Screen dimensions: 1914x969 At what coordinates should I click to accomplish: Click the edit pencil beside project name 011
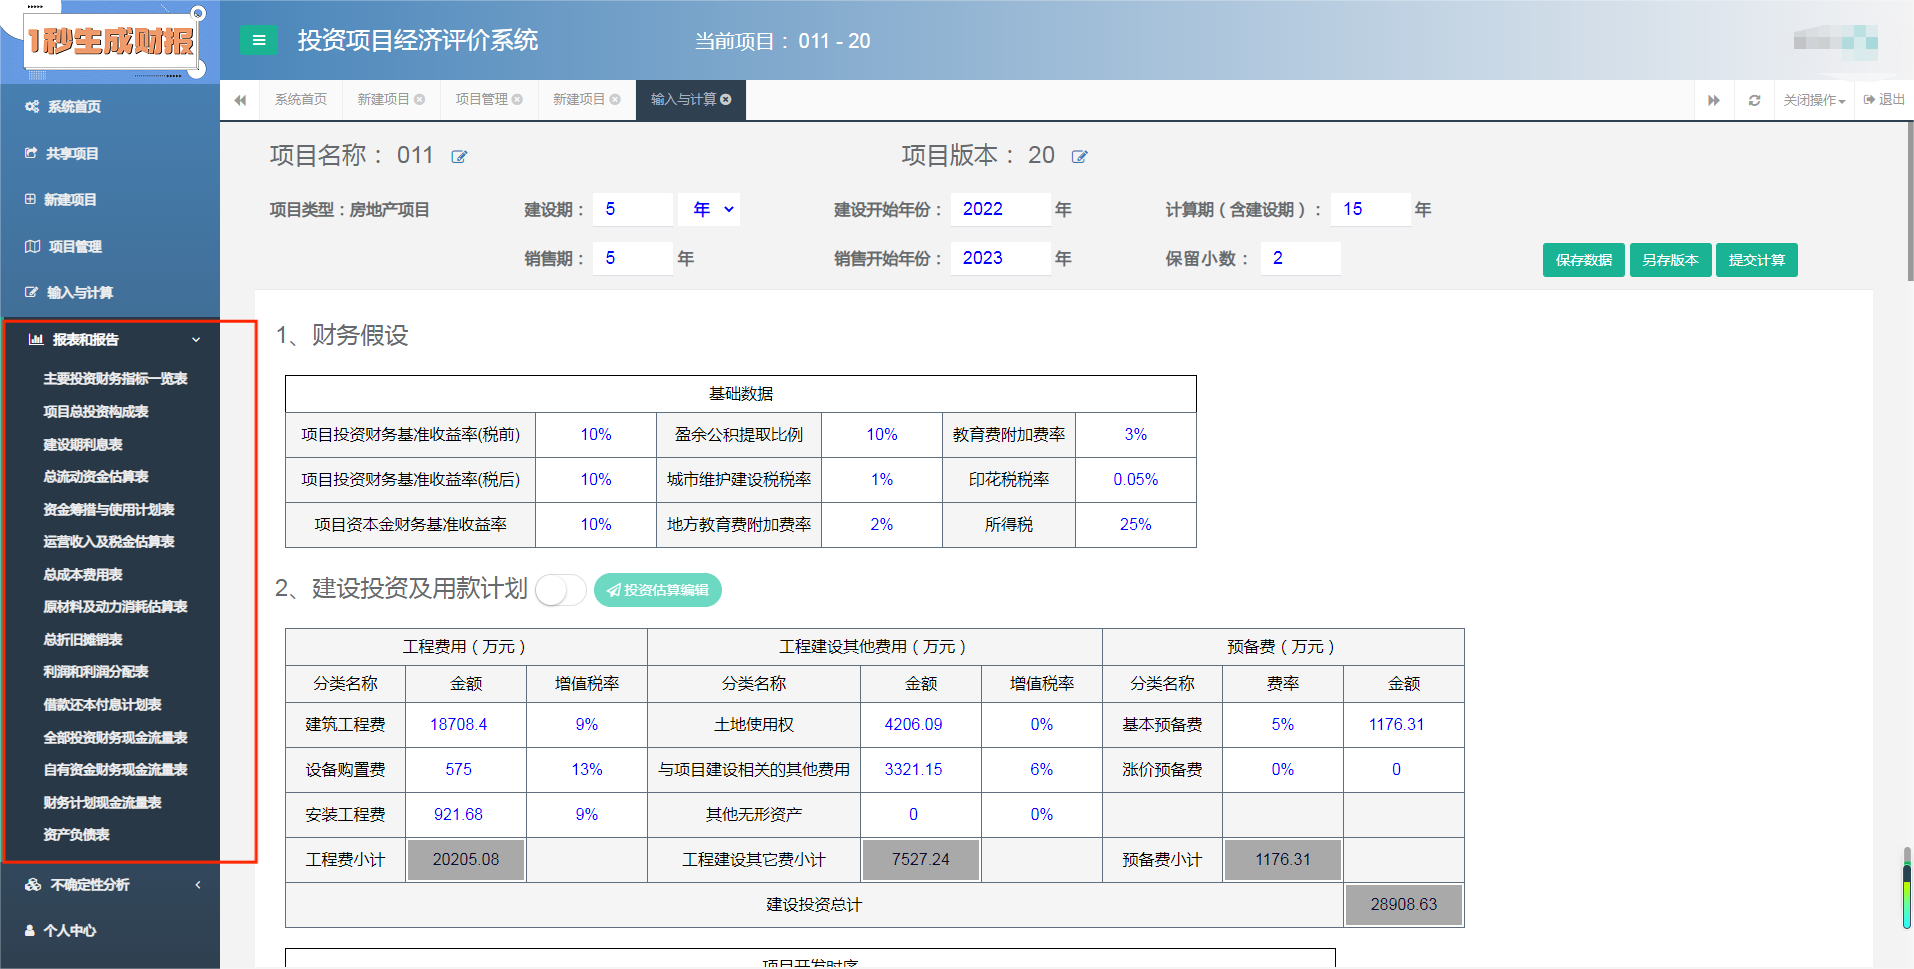[459, 156]
